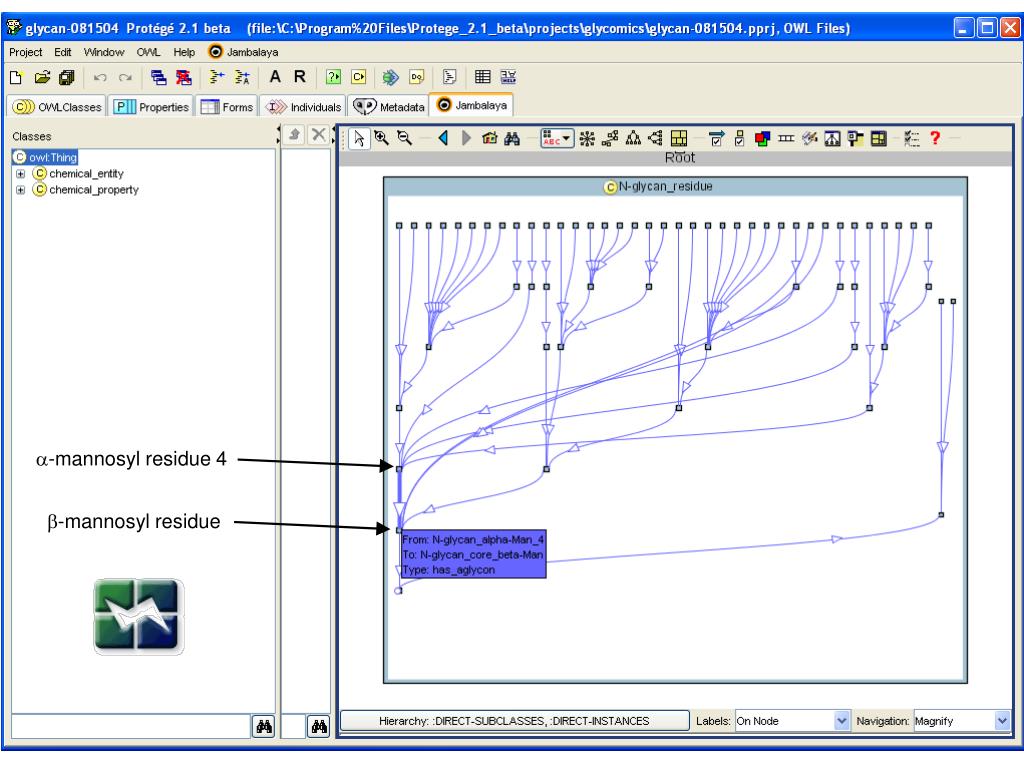This screenshot has height=768, width=1024.
Task: Activate the zoom out magnifier tool
Action: click(x=405, y=138)
